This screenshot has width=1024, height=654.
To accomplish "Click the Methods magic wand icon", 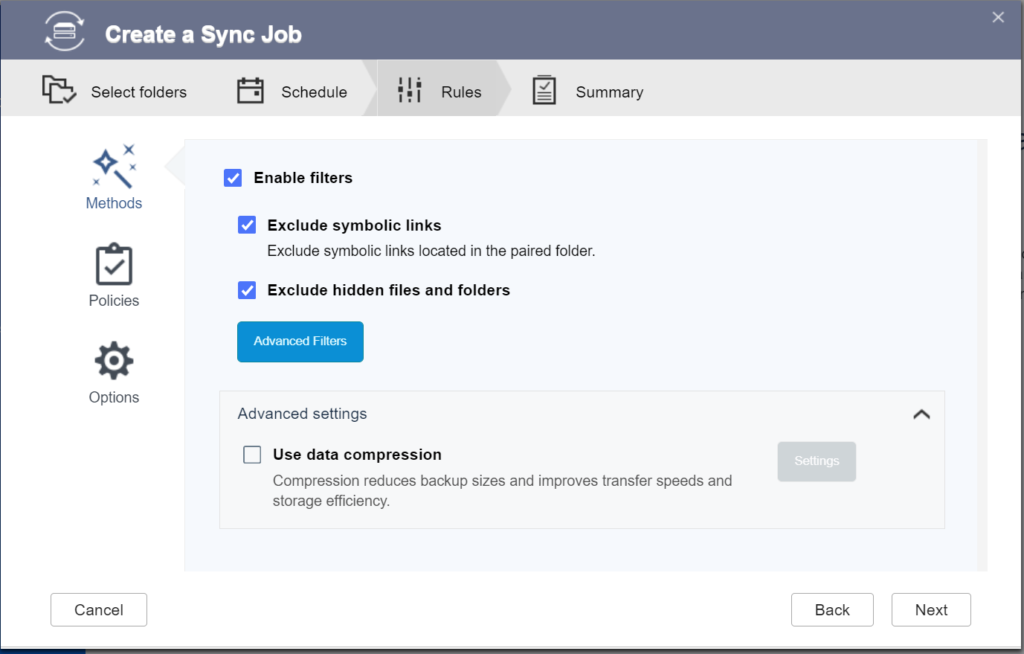I will 113,166.
